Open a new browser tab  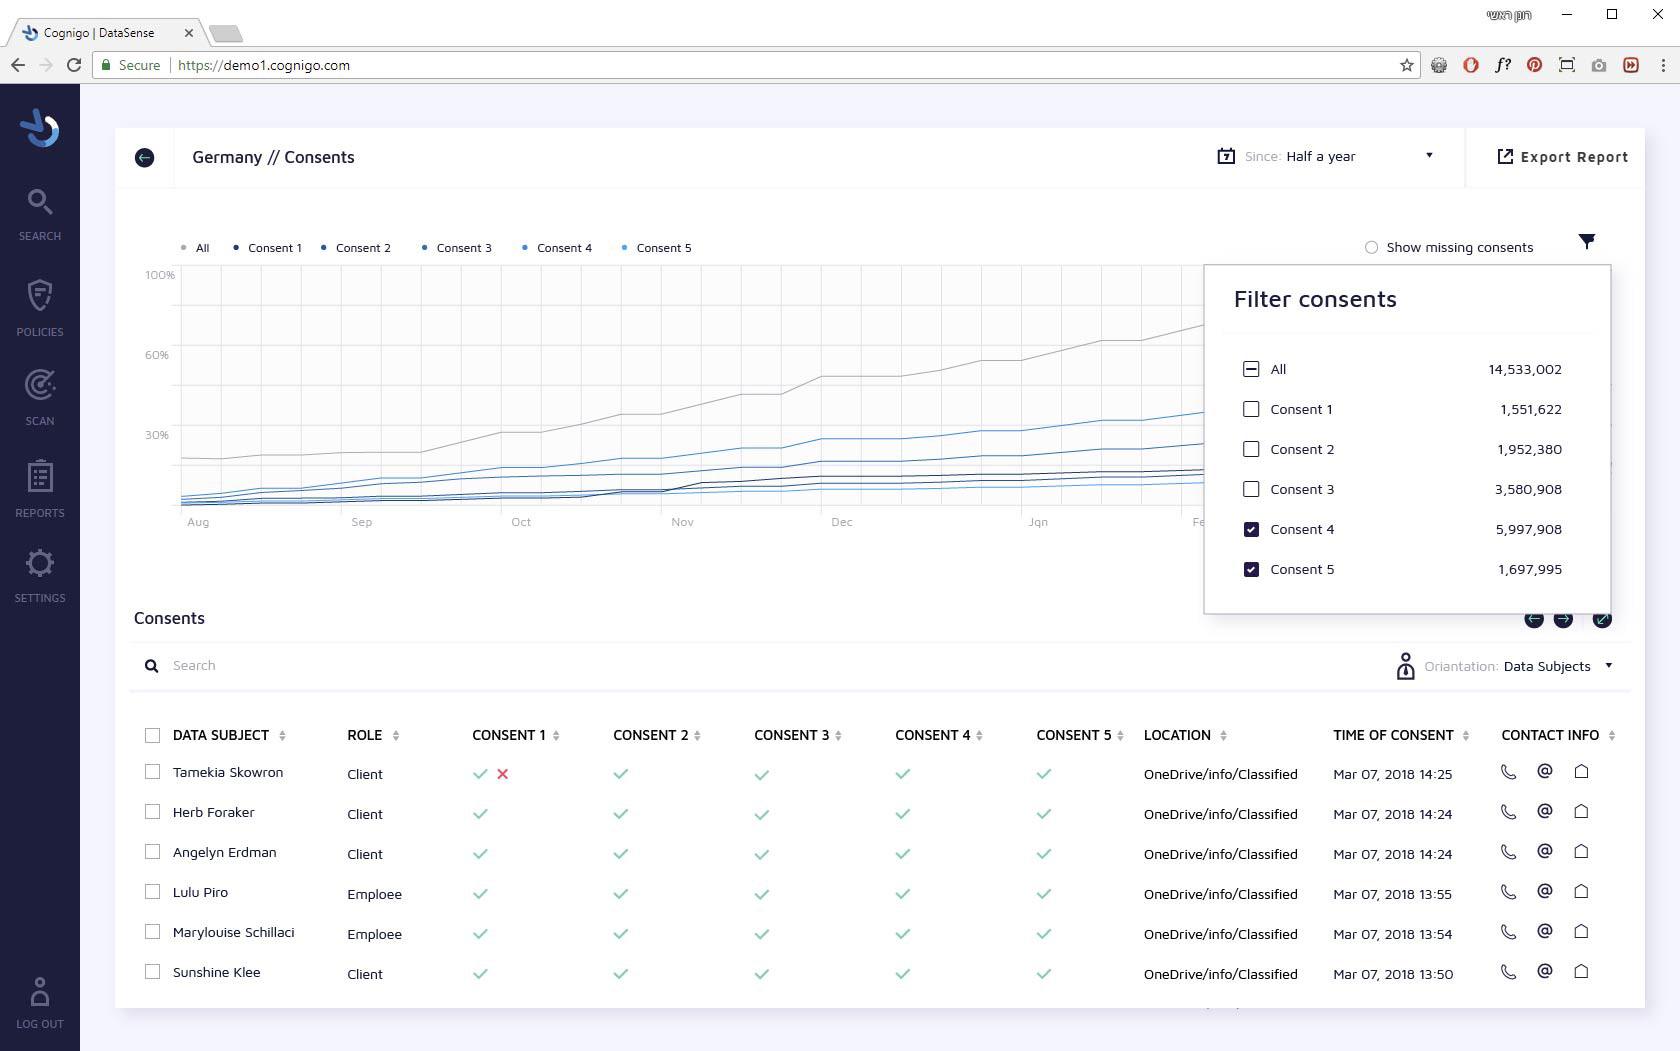pos(226,34)
